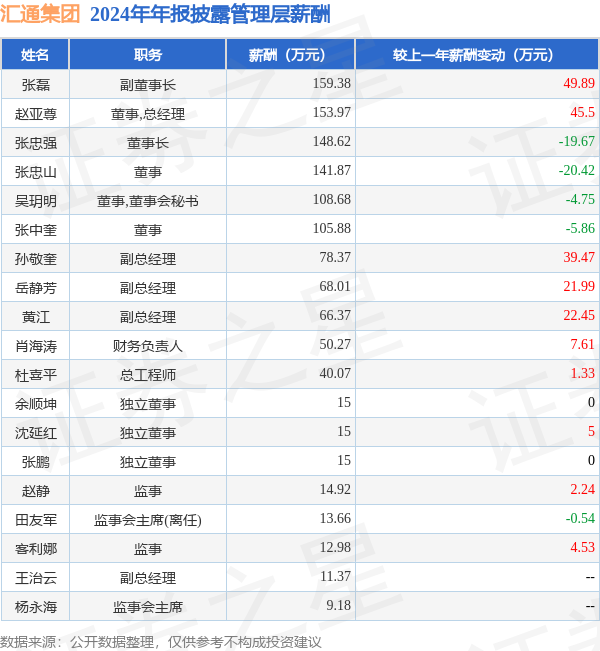The height and width of the screenshot is (651, 600).
Task: Click the position 董事长
Action: [x=148, y=143]
